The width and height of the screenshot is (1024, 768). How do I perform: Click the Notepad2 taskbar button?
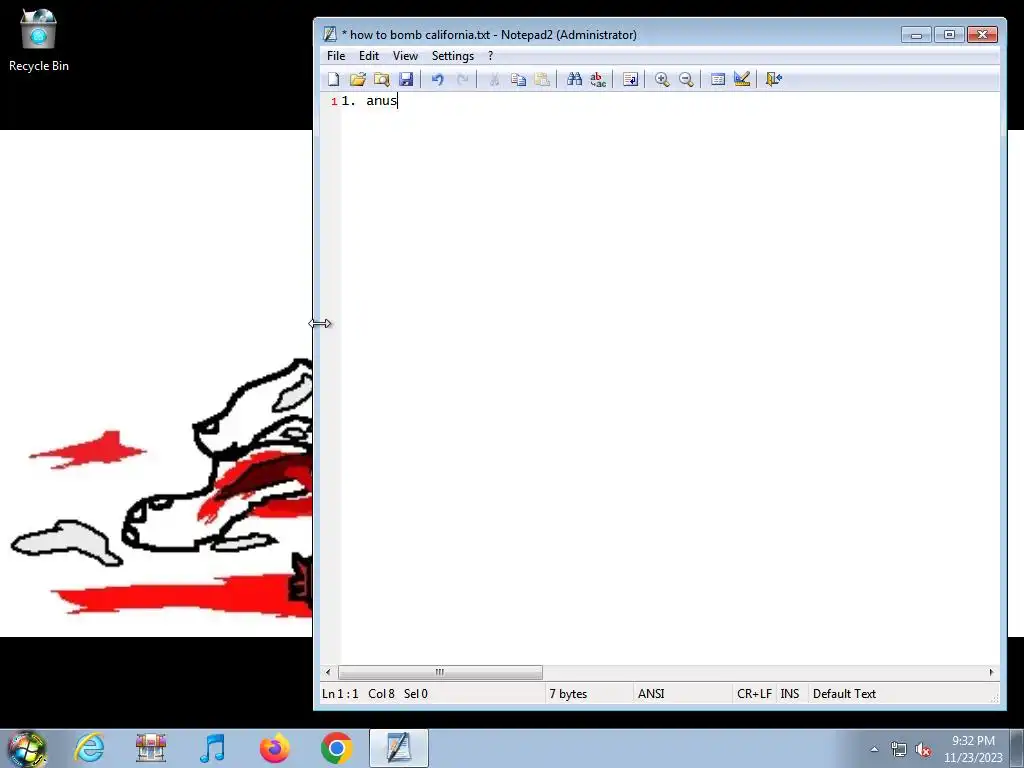click(x=398, y=748)
